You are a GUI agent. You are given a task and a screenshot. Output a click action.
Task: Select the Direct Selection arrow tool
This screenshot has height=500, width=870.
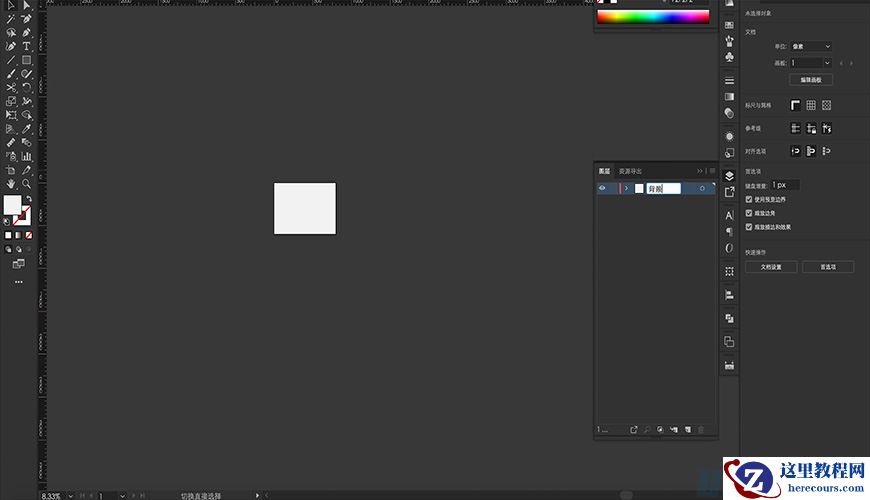(x=27, y=5)
